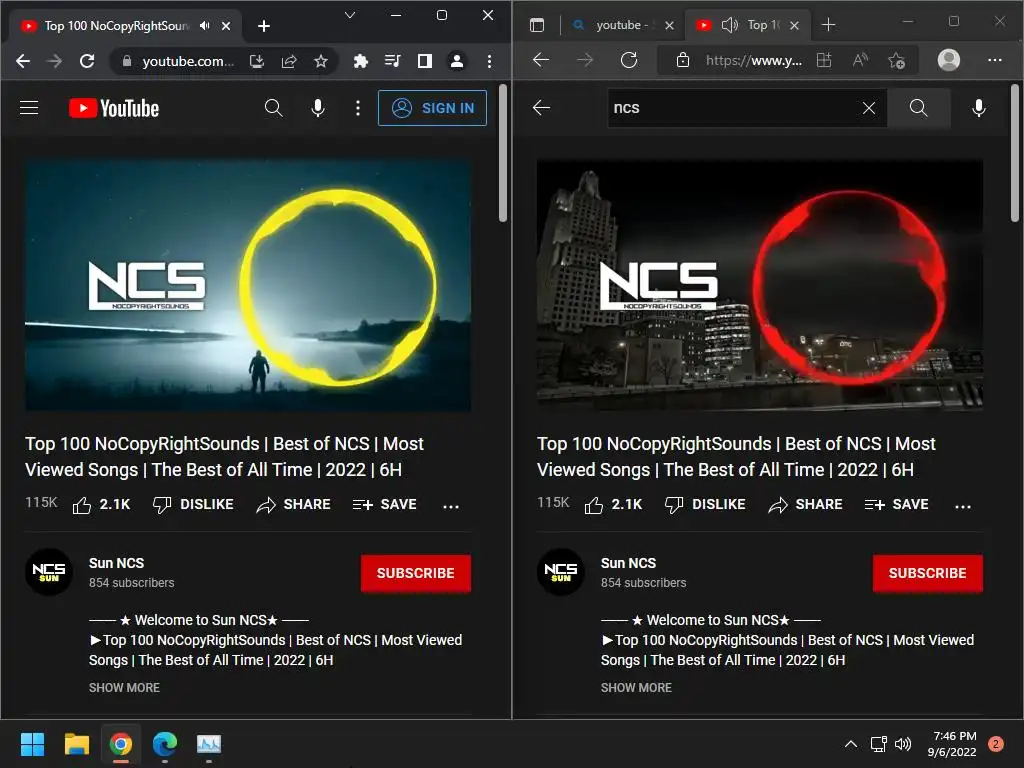Expand SHOW MORE description in Chrome window
This screenshot has height=768, width=1024.
[x=124, y=688]
